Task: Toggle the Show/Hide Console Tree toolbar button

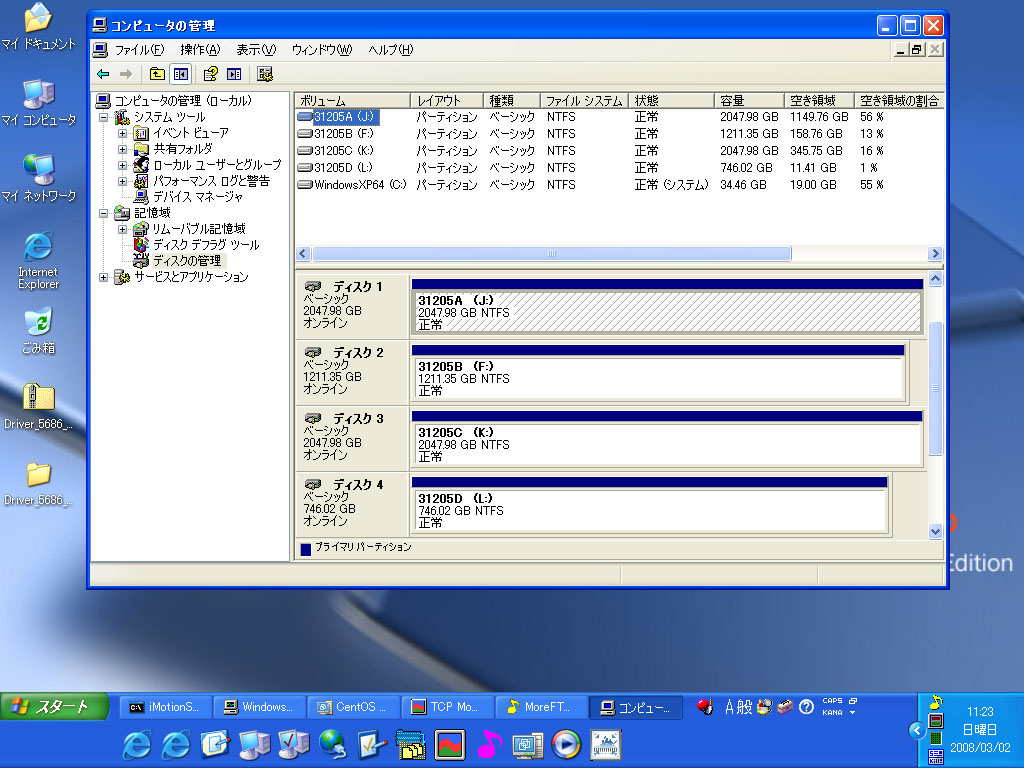Action: tap(181, 74)
